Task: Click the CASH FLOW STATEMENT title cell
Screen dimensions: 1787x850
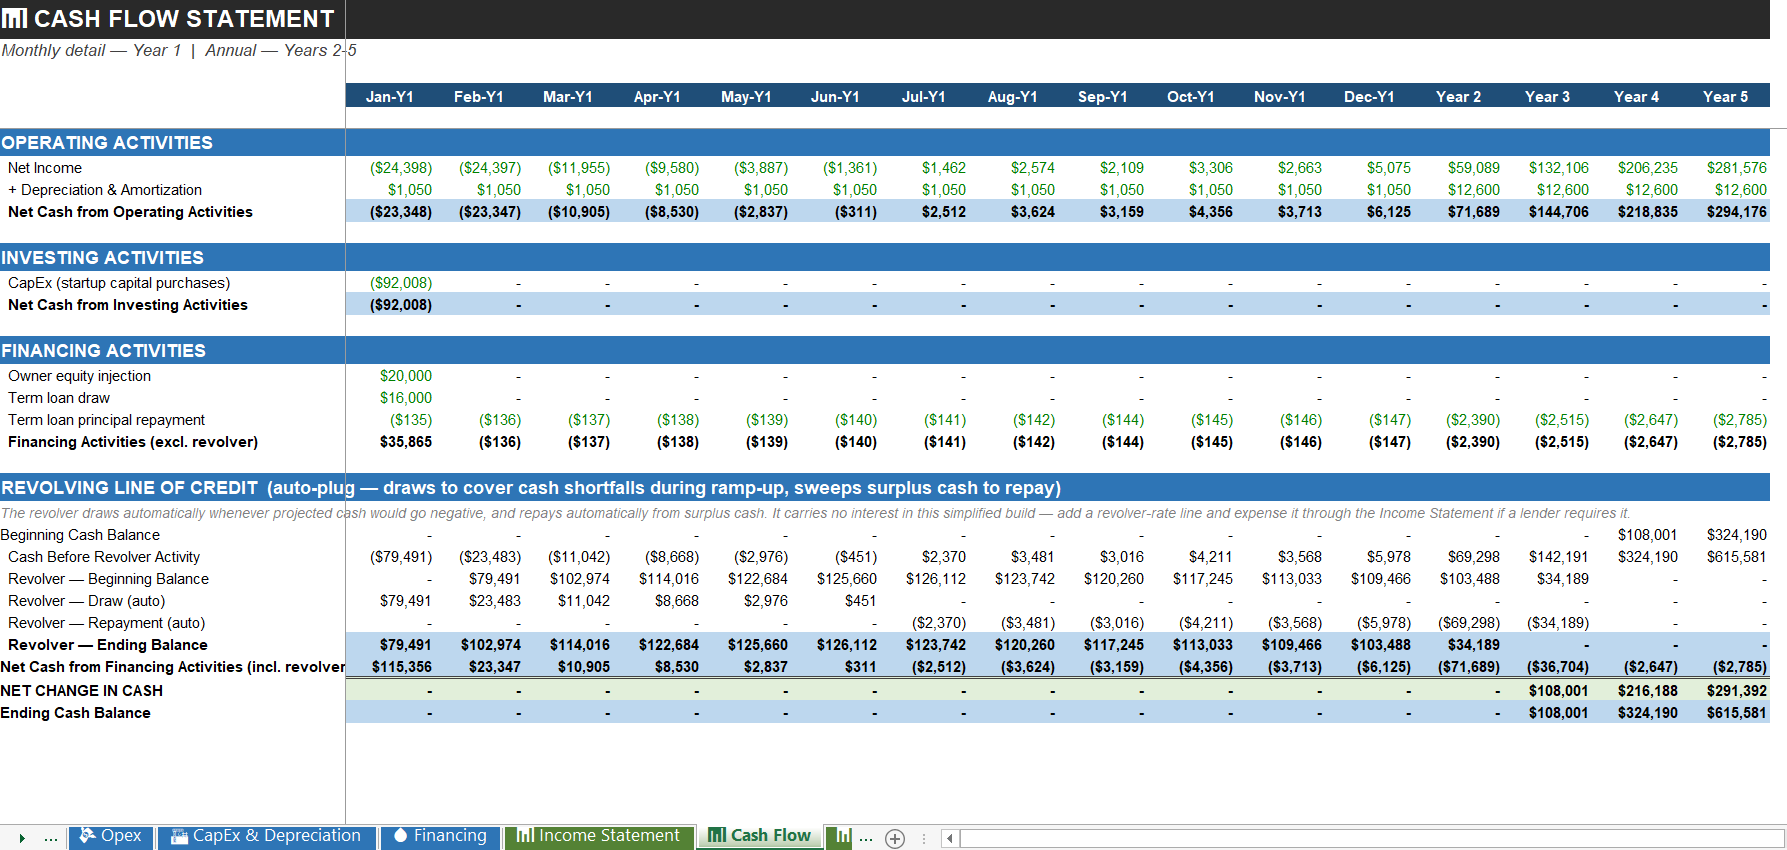Action: (172, 19)
